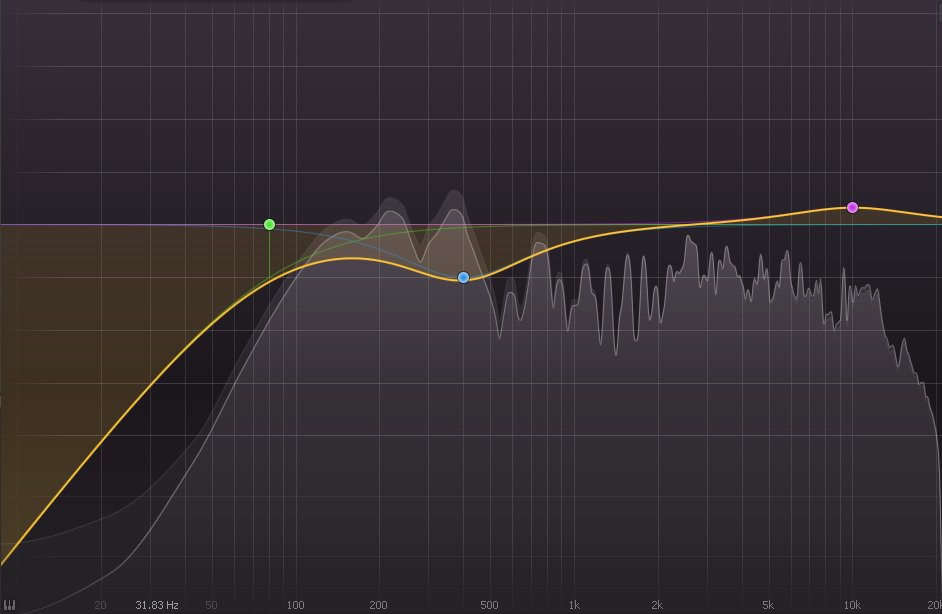Viewport: 942px width, 614px height.
Task: Click the 10k frequency axis label
Action: (852, 605)
